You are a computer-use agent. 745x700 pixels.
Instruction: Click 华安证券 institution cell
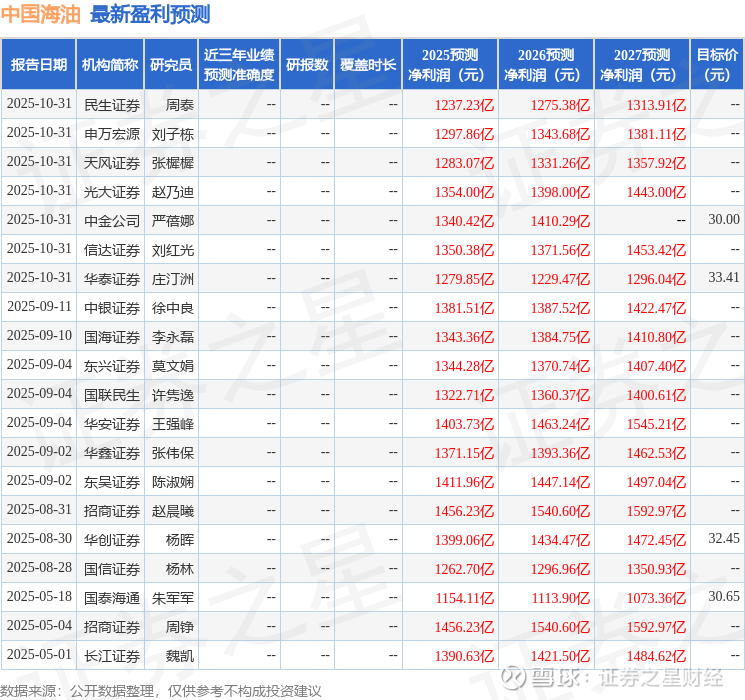[112, 424]
